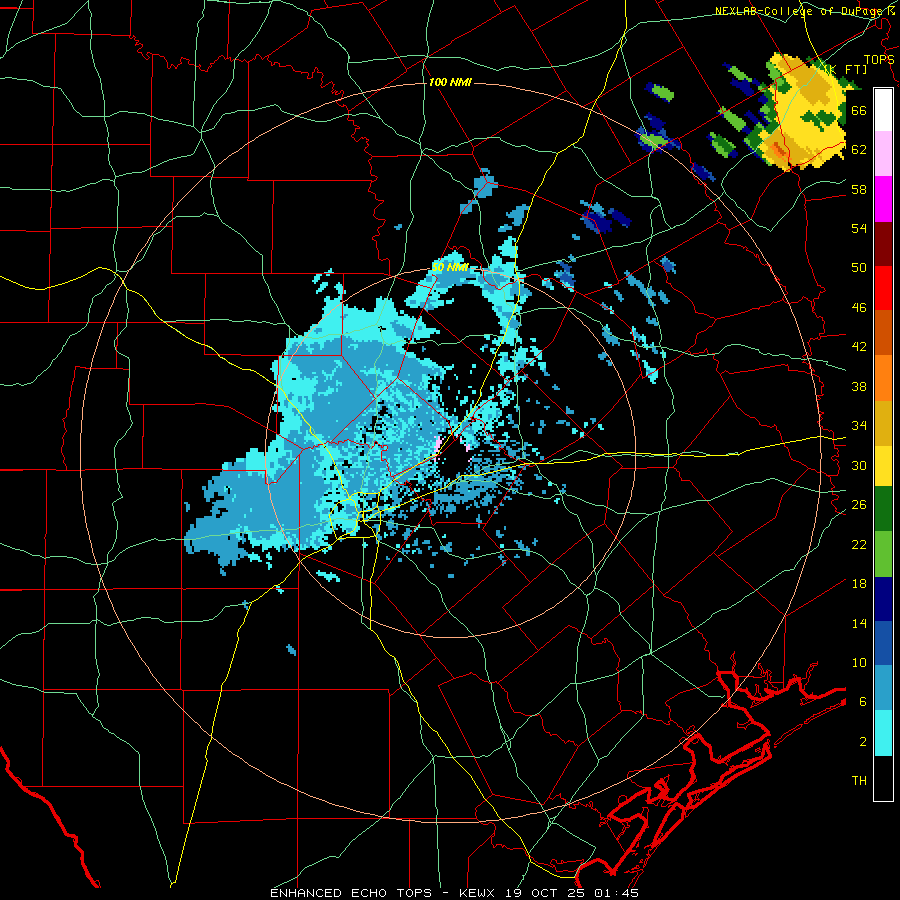Viewport: 900px width, 900px height.
Task: Click the '50' legend value
Action: (x=859, y=267)
